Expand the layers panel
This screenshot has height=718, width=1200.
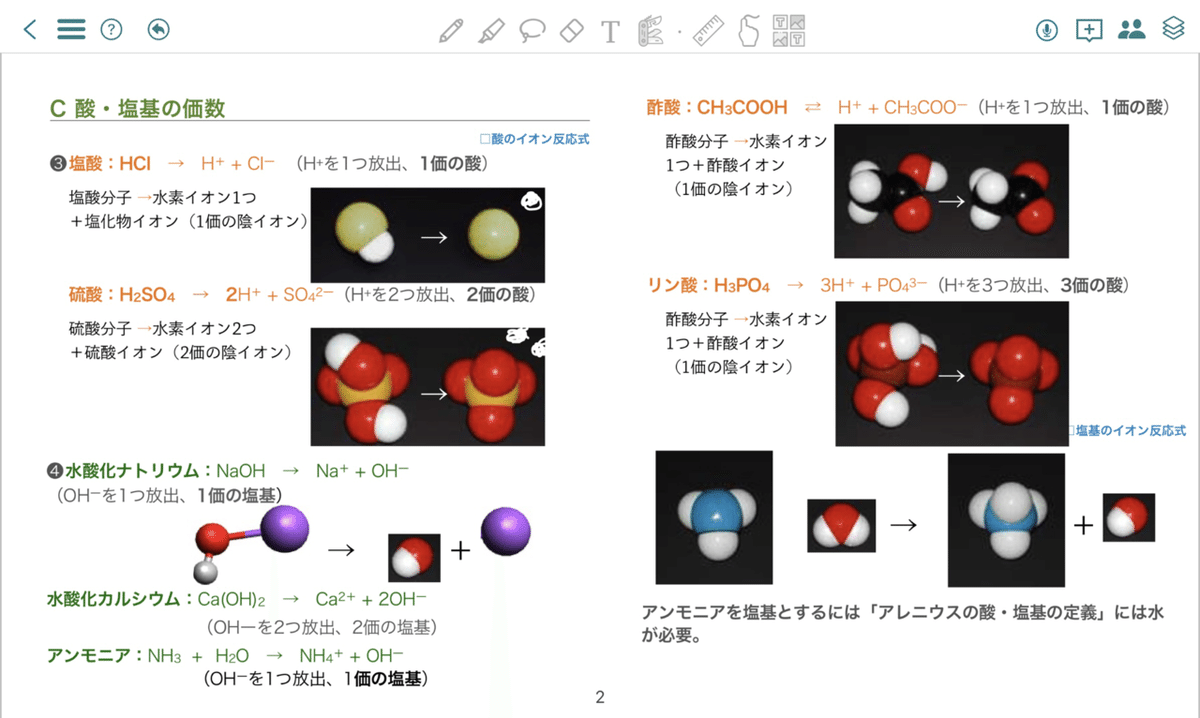(x=1174, y=29)
